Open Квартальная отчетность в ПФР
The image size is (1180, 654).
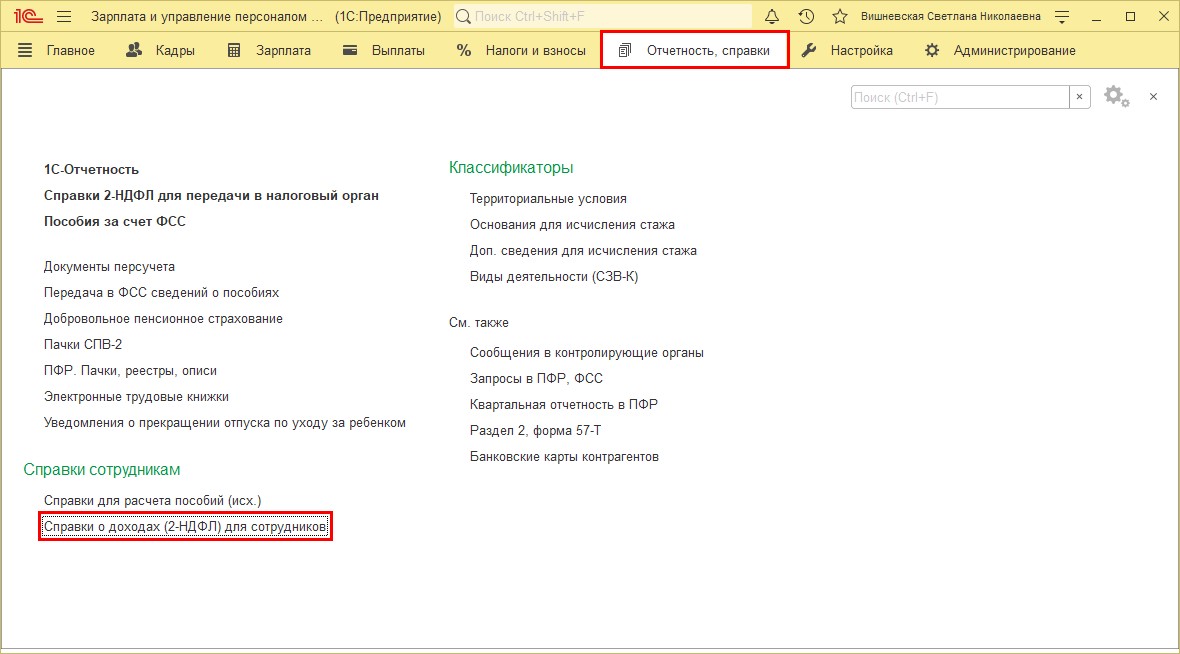pos(564,405)
